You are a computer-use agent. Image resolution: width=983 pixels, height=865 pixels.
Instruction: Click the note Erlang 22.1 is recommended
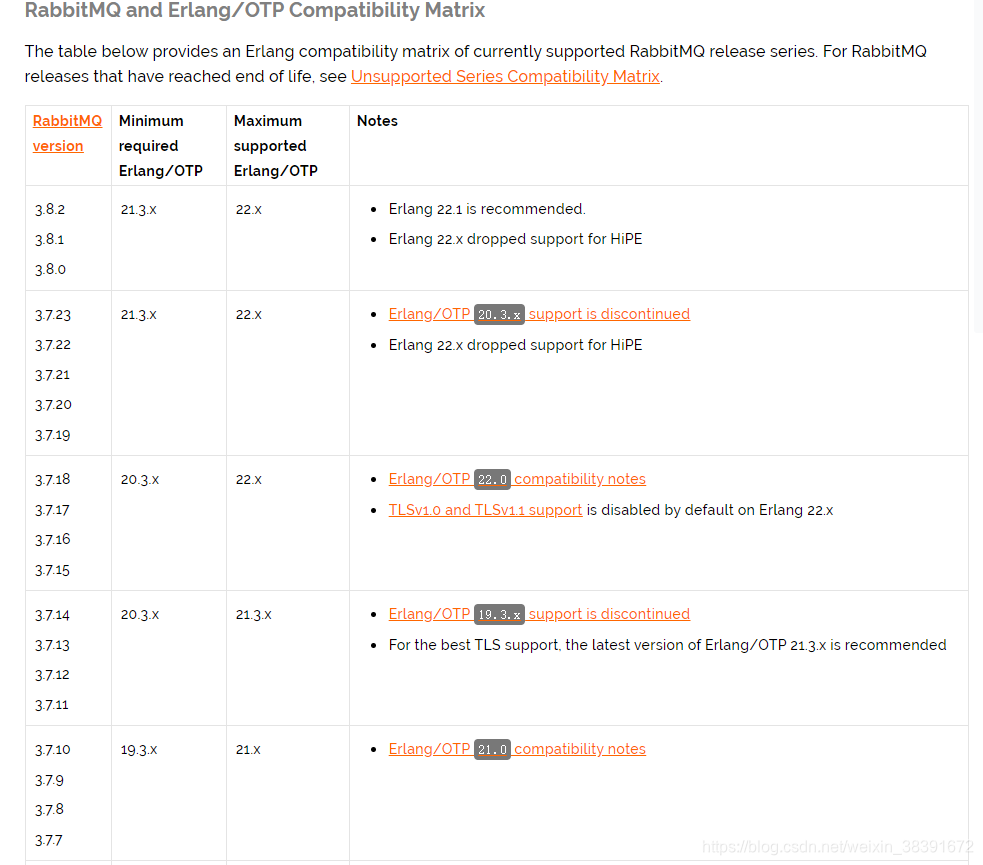(487, 209)
